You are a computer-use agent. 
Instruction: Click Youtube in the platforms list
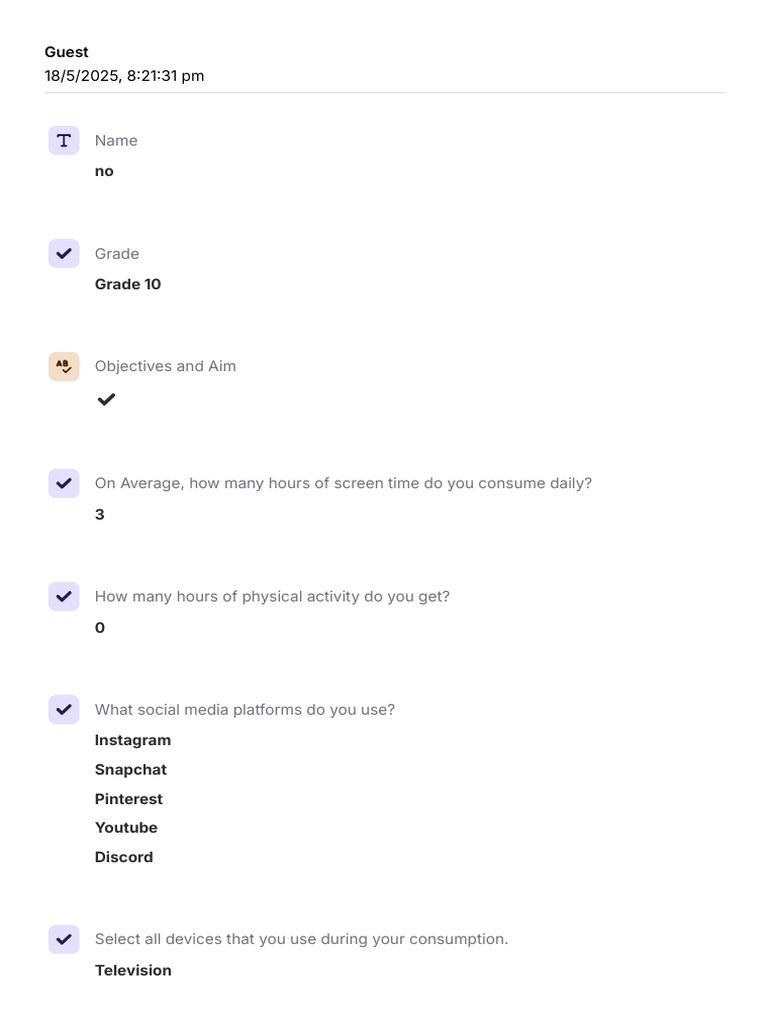point(126,828)
